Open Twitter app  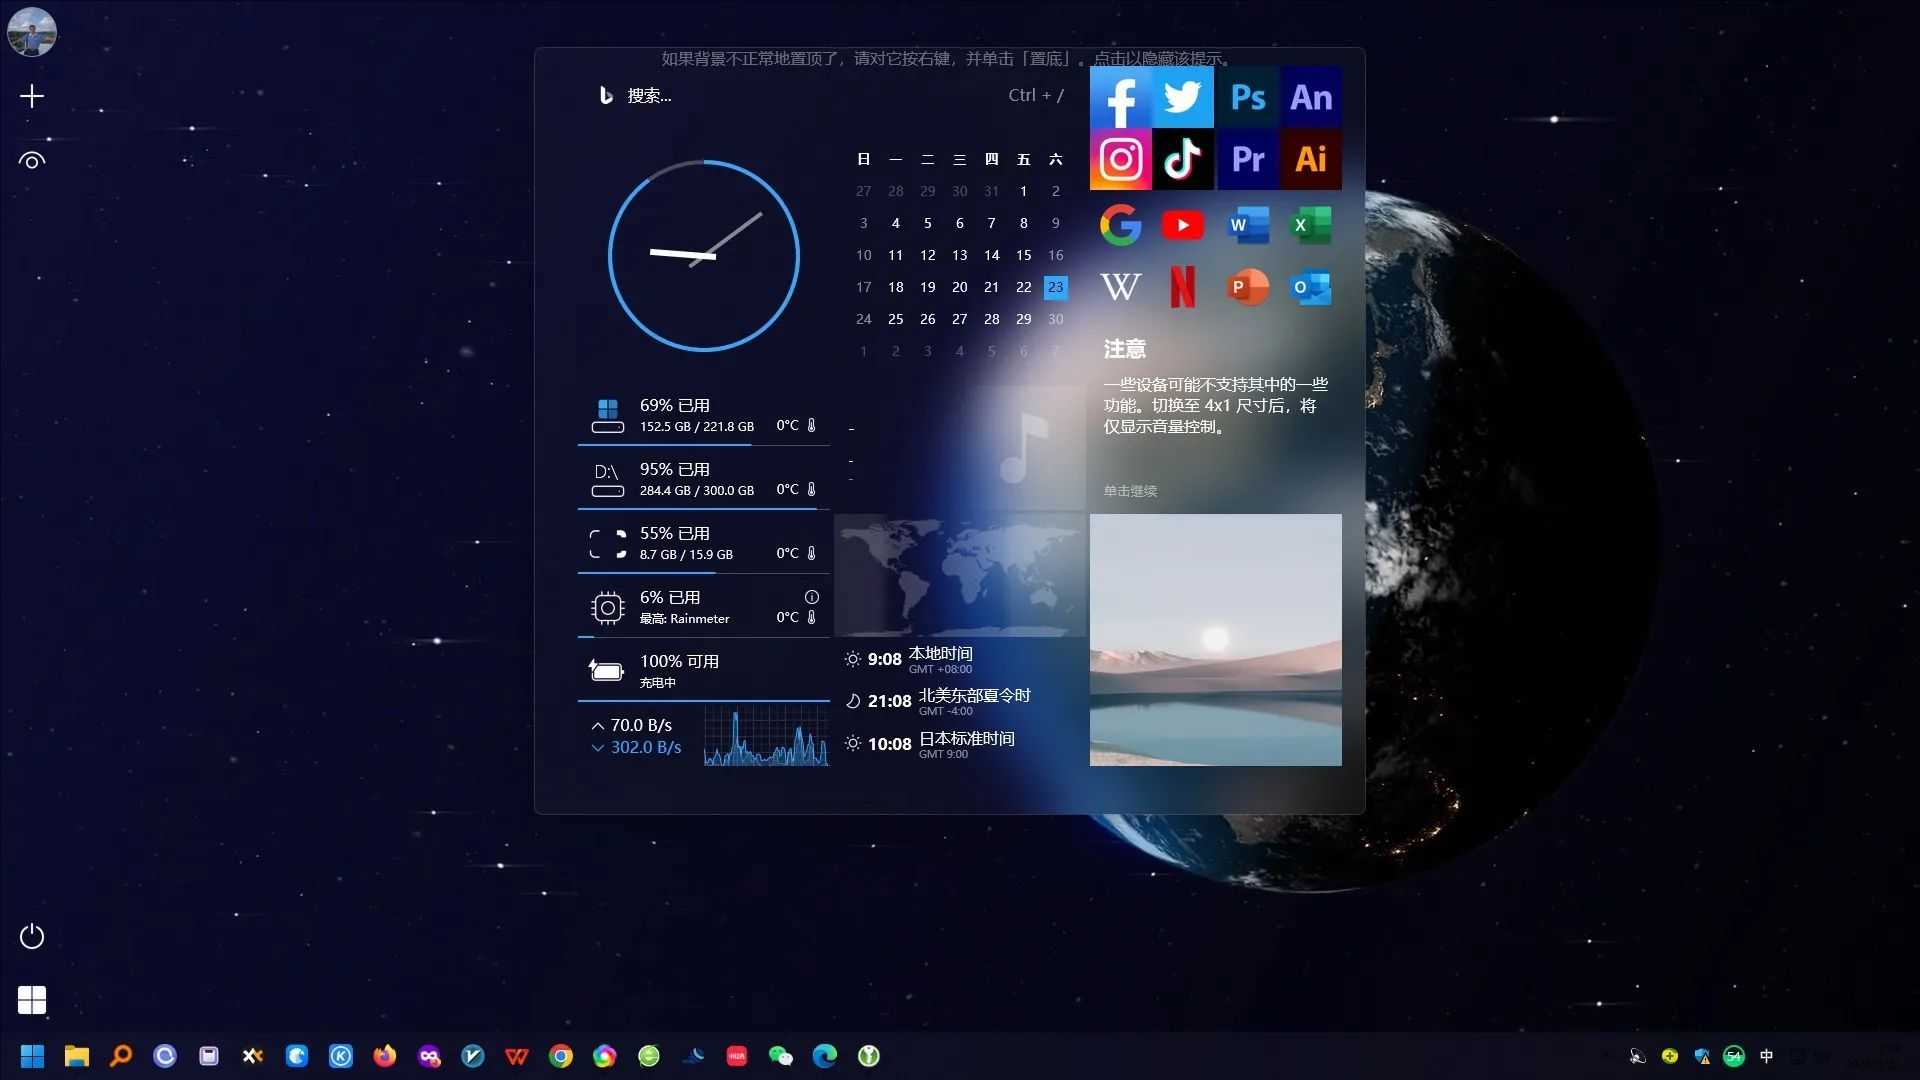tap(1183, 96)
